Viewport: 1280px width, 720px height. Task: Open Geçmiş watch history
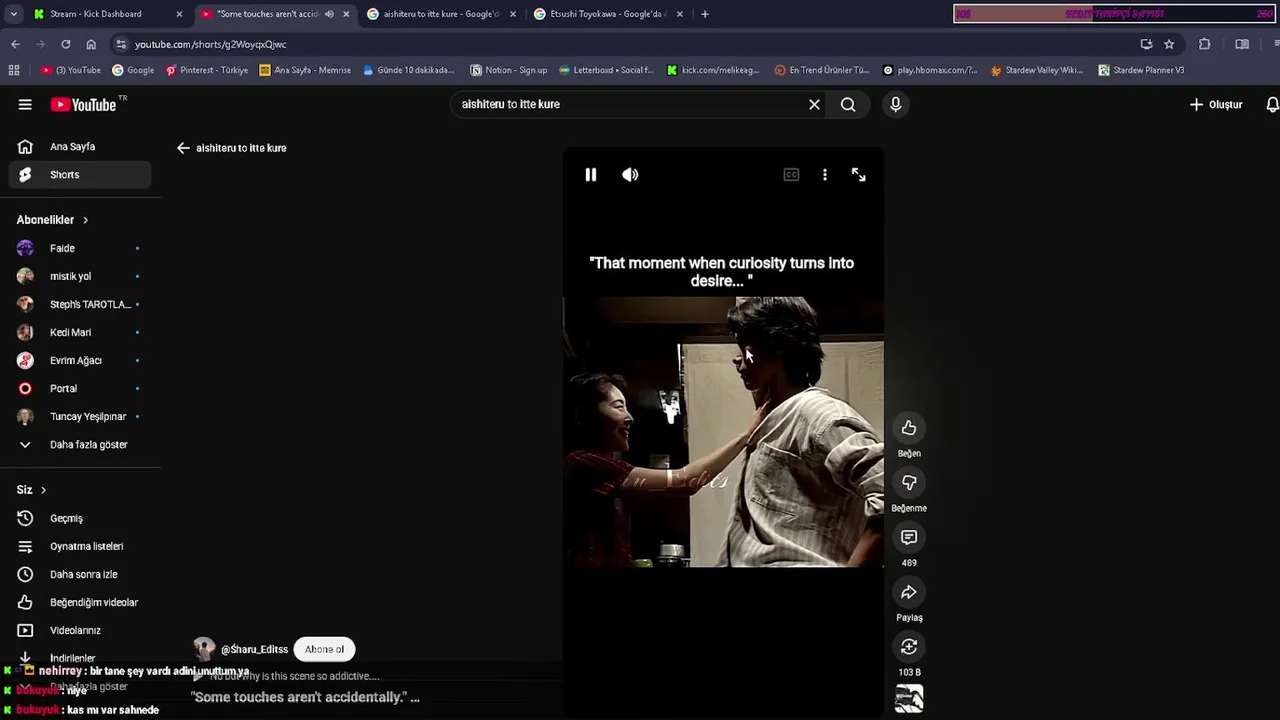click(80, 518)
